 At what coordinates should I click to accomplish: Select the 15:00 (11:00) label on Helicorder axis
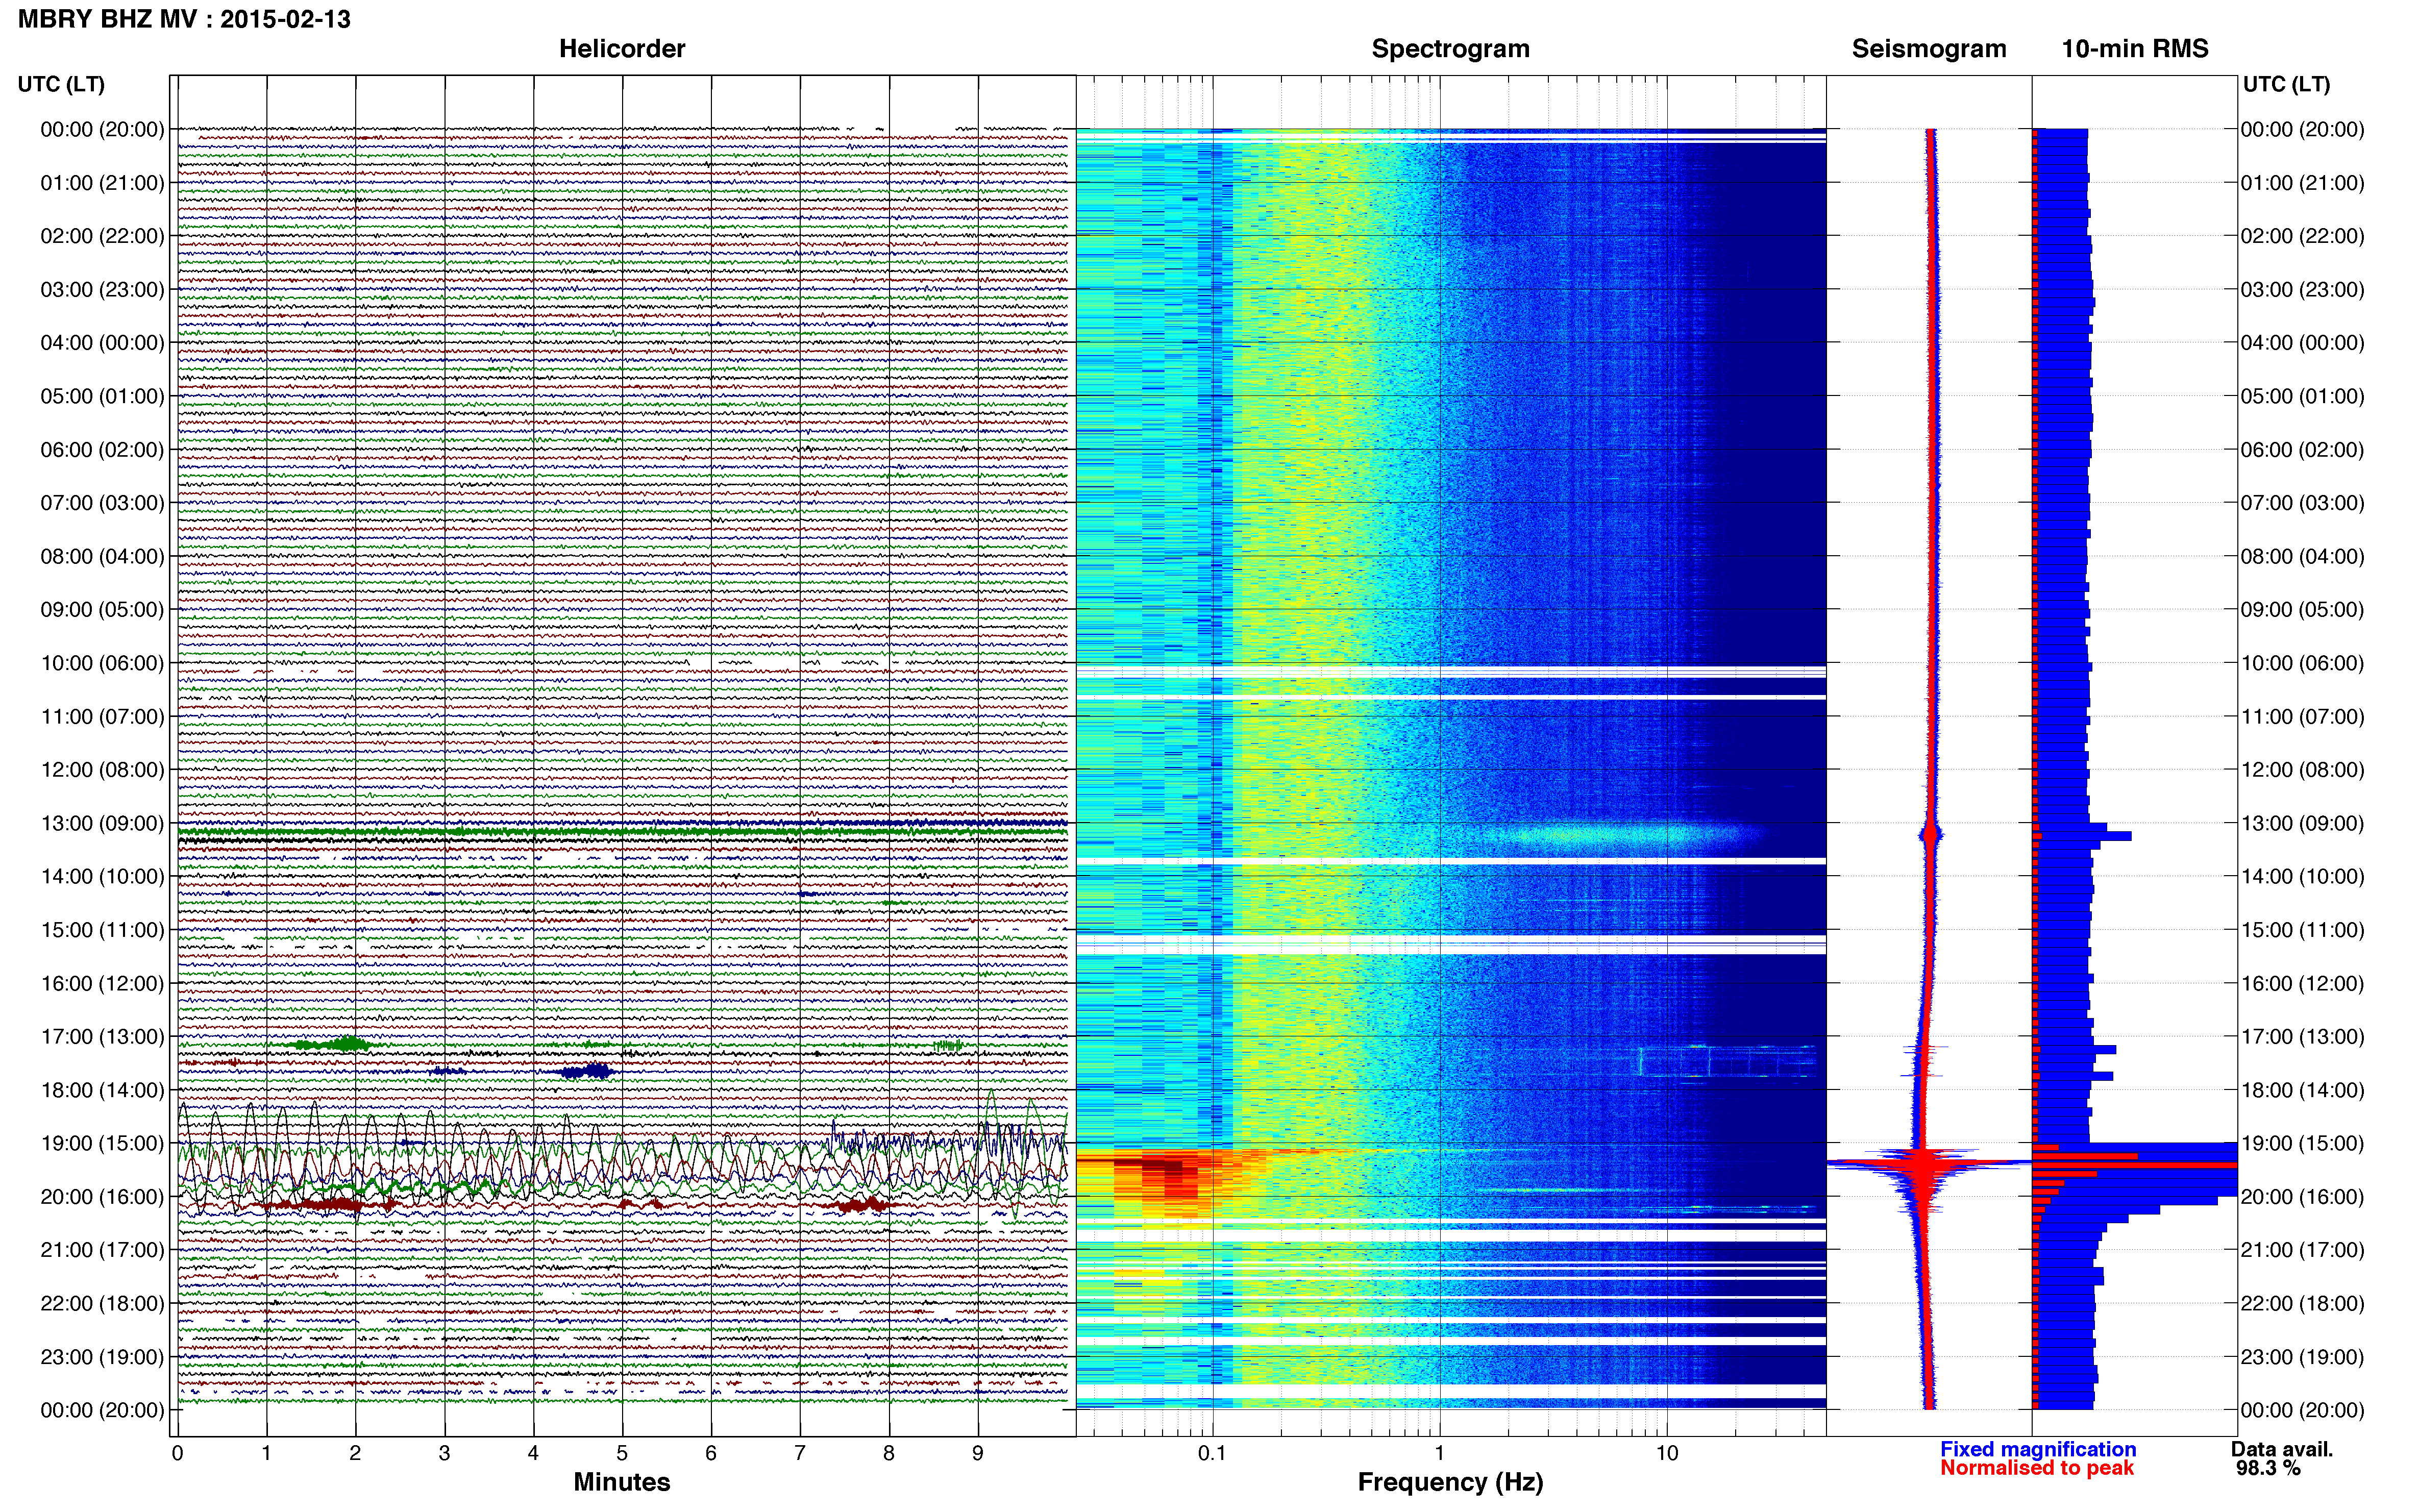pyautogui.click(x=102, y=930)
